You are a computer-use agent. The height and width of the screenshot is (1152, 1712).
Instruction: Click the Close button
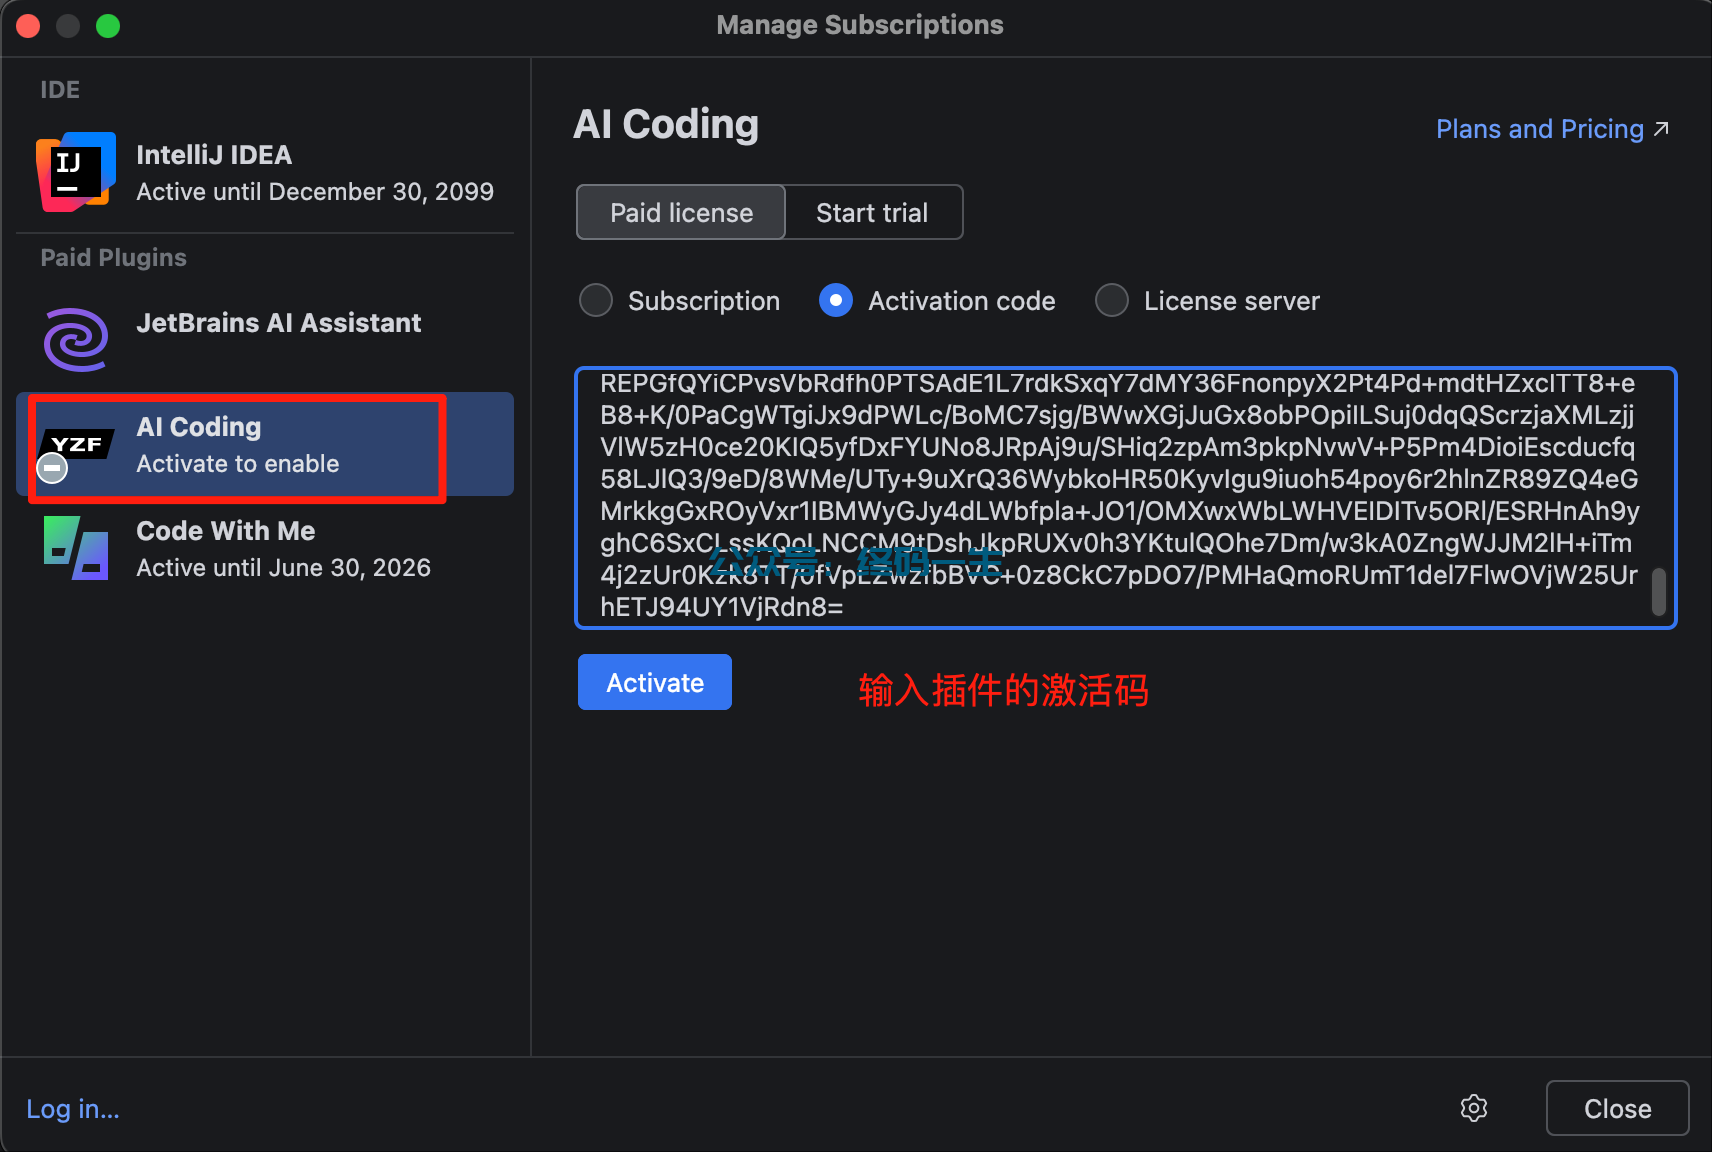click(x=1616, y=1108)
